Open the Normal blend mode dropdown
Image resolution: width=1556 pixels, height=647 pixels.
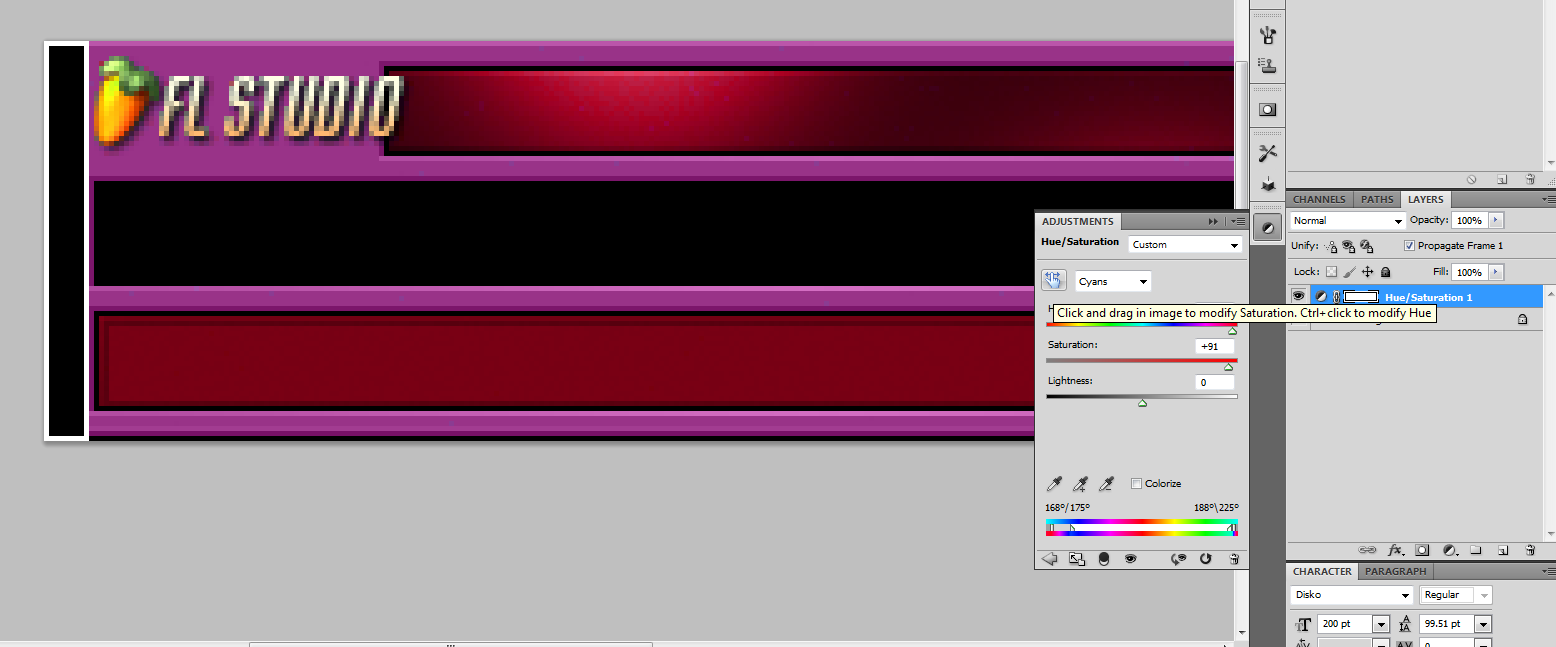pos(1347,221)
